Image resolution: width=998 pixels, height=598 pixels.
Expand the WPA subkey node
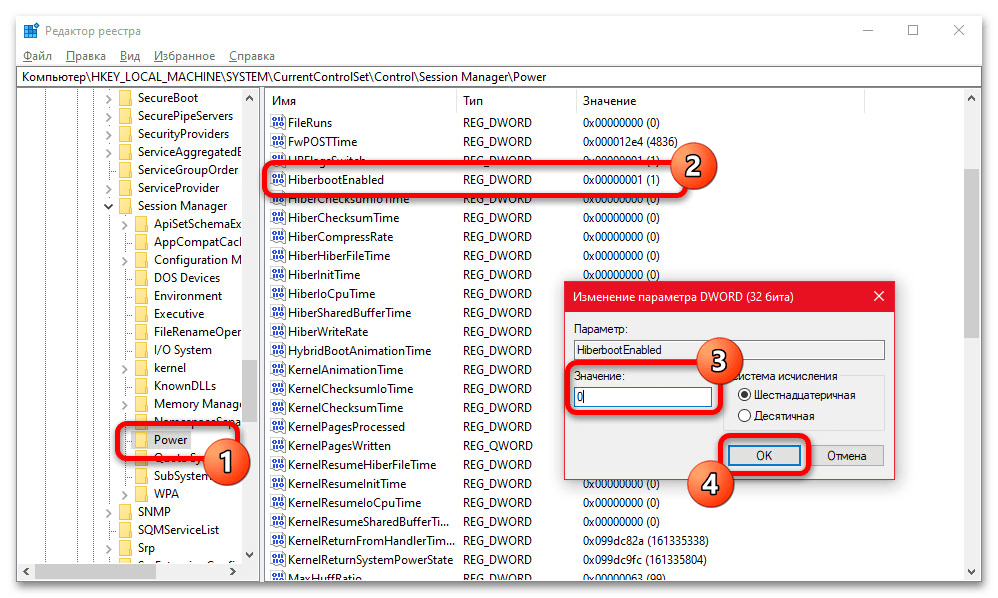[x=124, y=494]
